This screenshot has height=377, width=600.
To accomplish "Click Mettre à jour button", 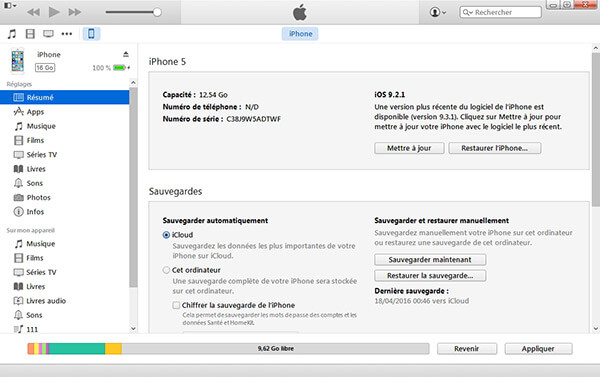I will 409,148.
